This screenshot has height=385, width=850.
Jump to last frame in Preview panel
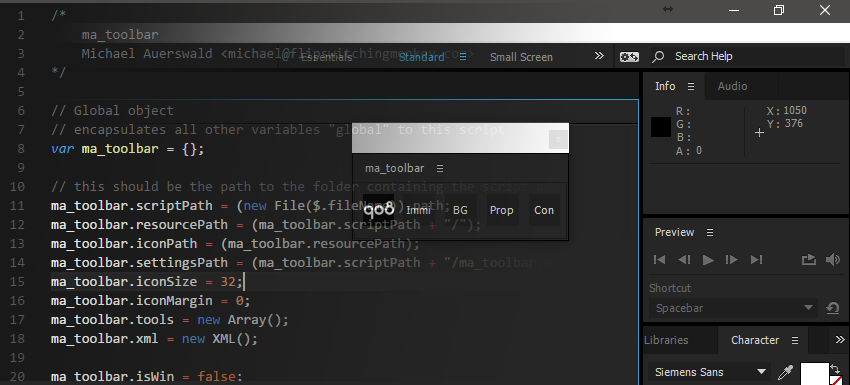pyautogui.click(x=756, y=260)
